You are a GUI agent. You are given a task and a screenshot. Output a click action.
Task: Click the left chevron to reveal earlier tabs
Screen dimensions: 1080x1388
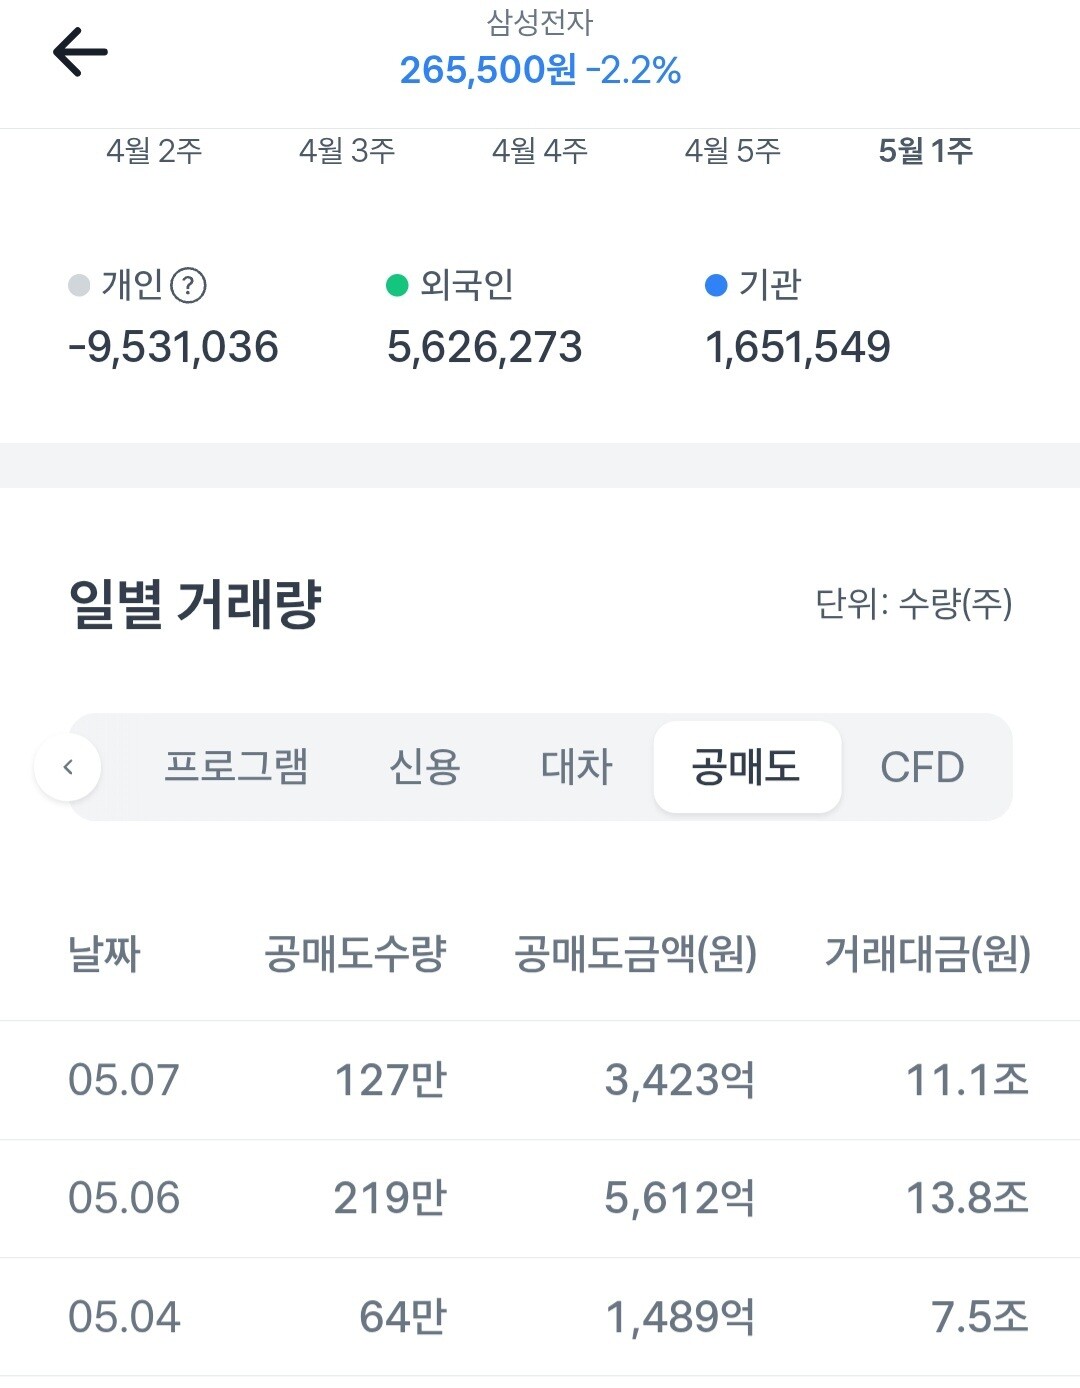(x=68, y=767)
